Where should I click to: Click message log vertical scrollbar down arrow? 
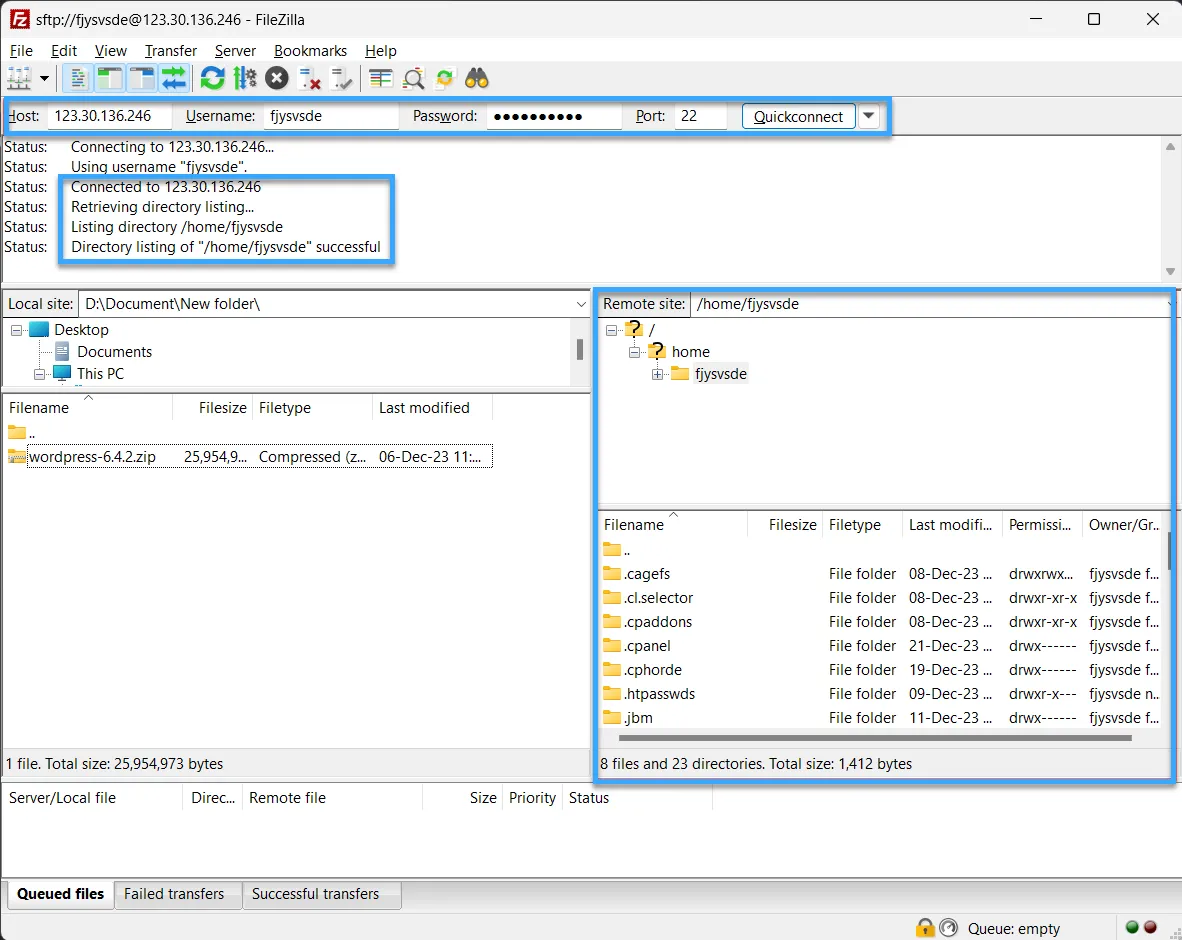(1170, 271)
